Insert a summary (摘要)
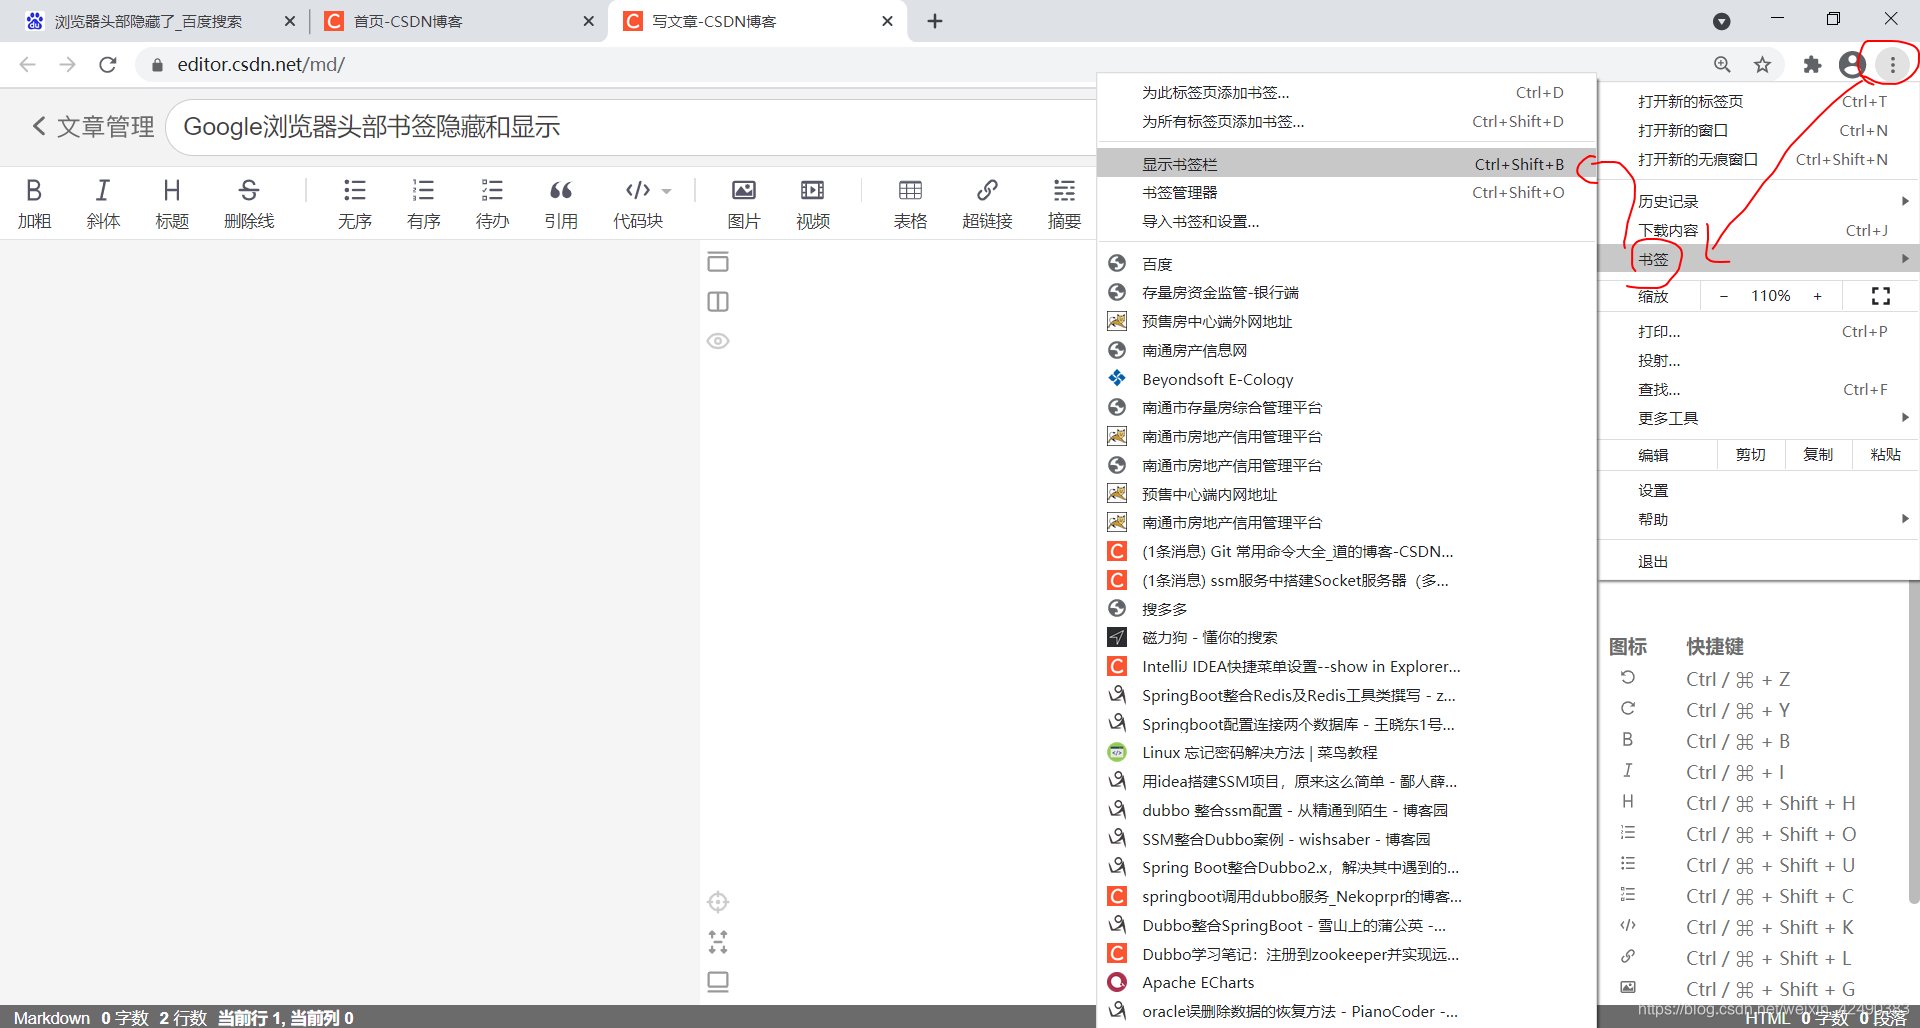Screen dimensions: 1920x1028 click(1064, 203)
